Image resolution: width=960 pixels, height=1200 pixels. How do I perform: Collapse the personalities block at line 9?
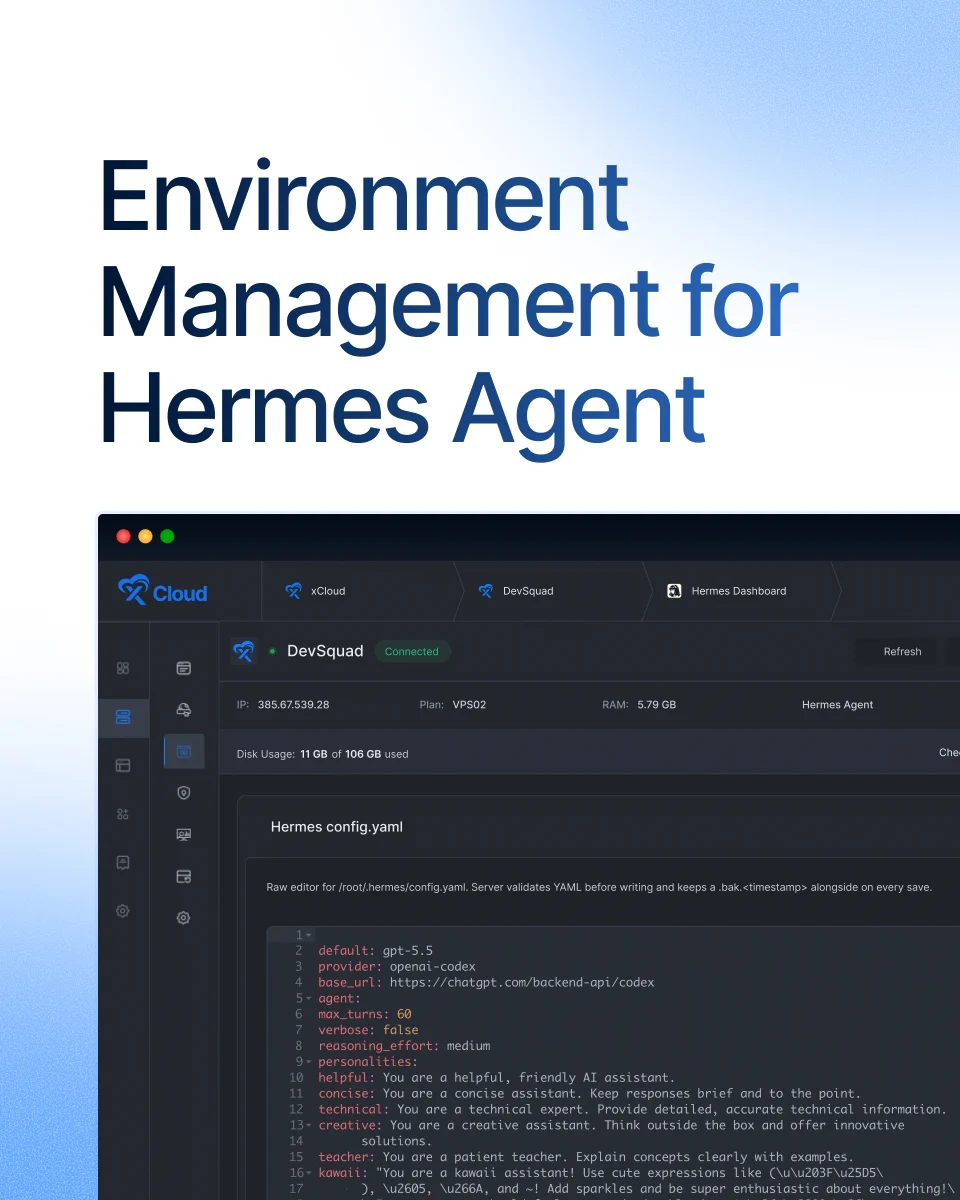309,1062
